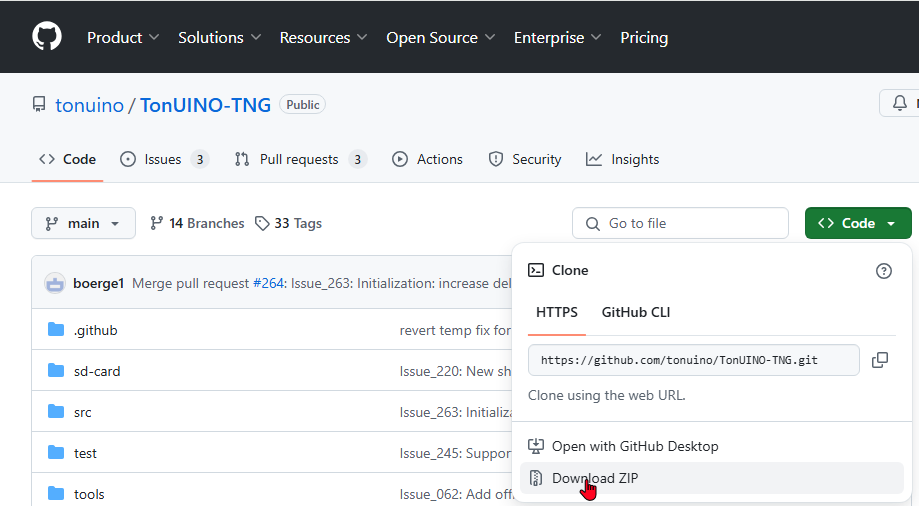Screen dimensions: 919x506
Task: Switch to the Code tab
Action: tap(67, 159)
